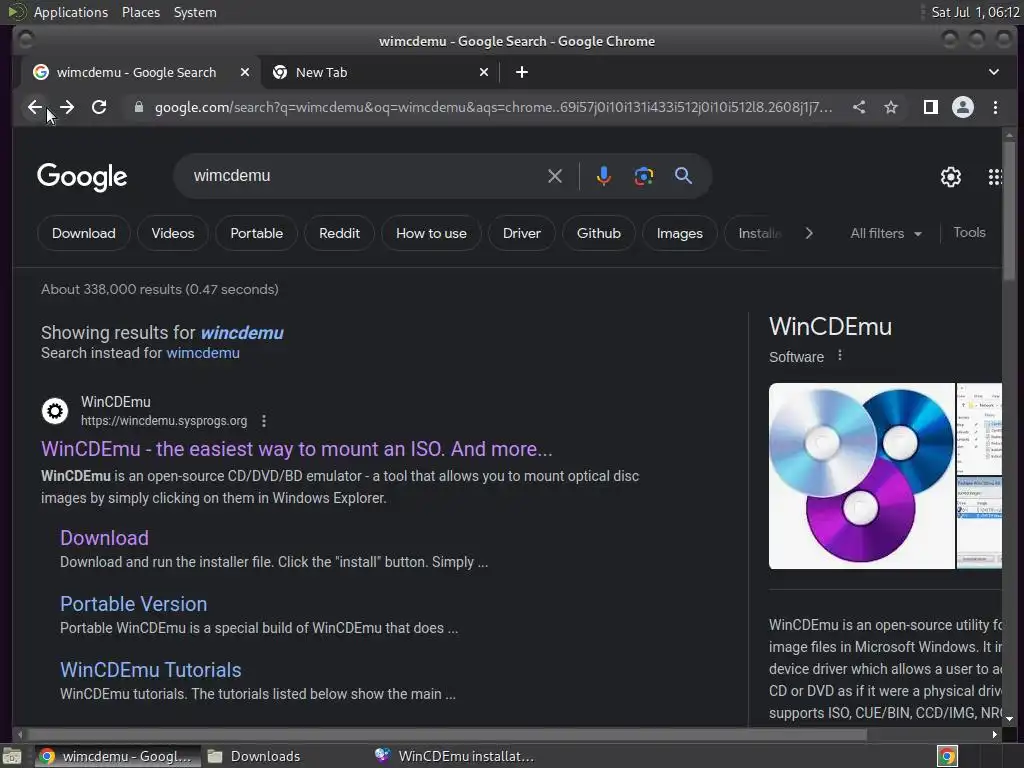Show the desktop from the bottom-left panel icon
1024x768 pixels.
(12, 756)
